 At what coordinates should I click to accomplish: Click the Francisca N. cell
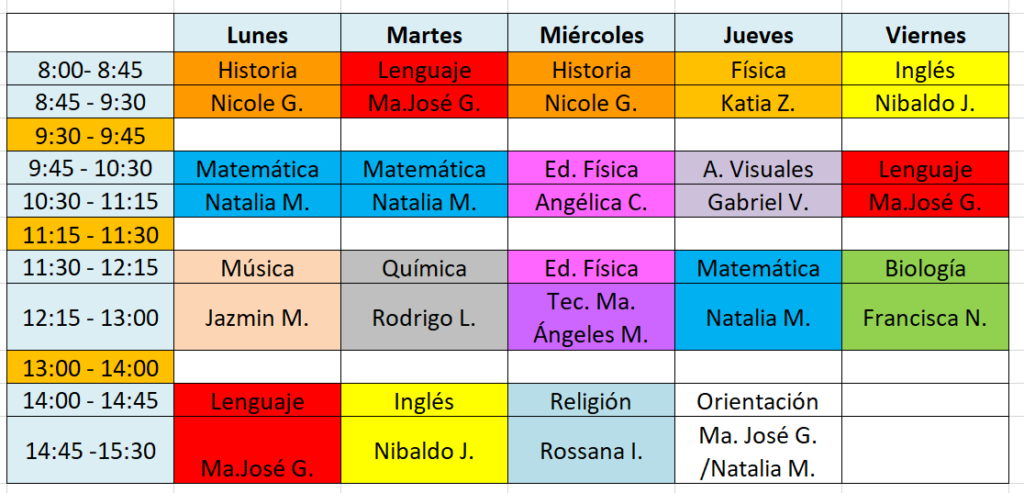coord(926,318)
